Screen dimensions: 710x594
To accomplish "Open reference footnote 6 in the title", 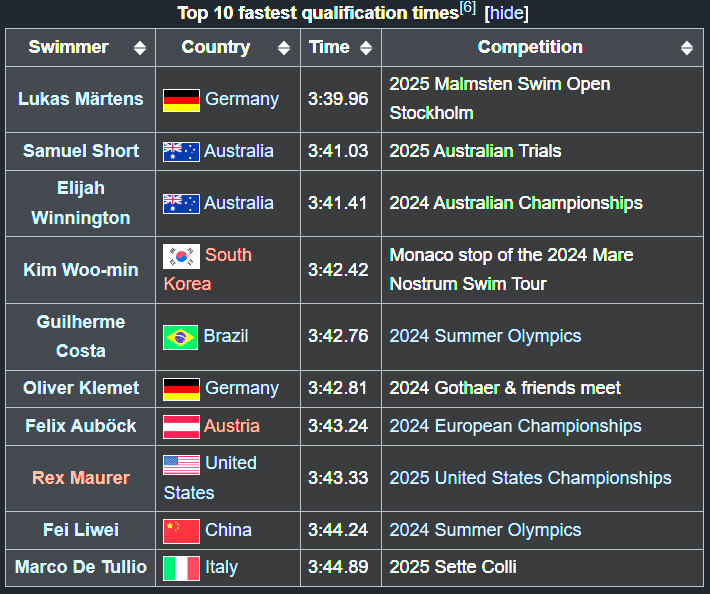I will pos(467,8).
